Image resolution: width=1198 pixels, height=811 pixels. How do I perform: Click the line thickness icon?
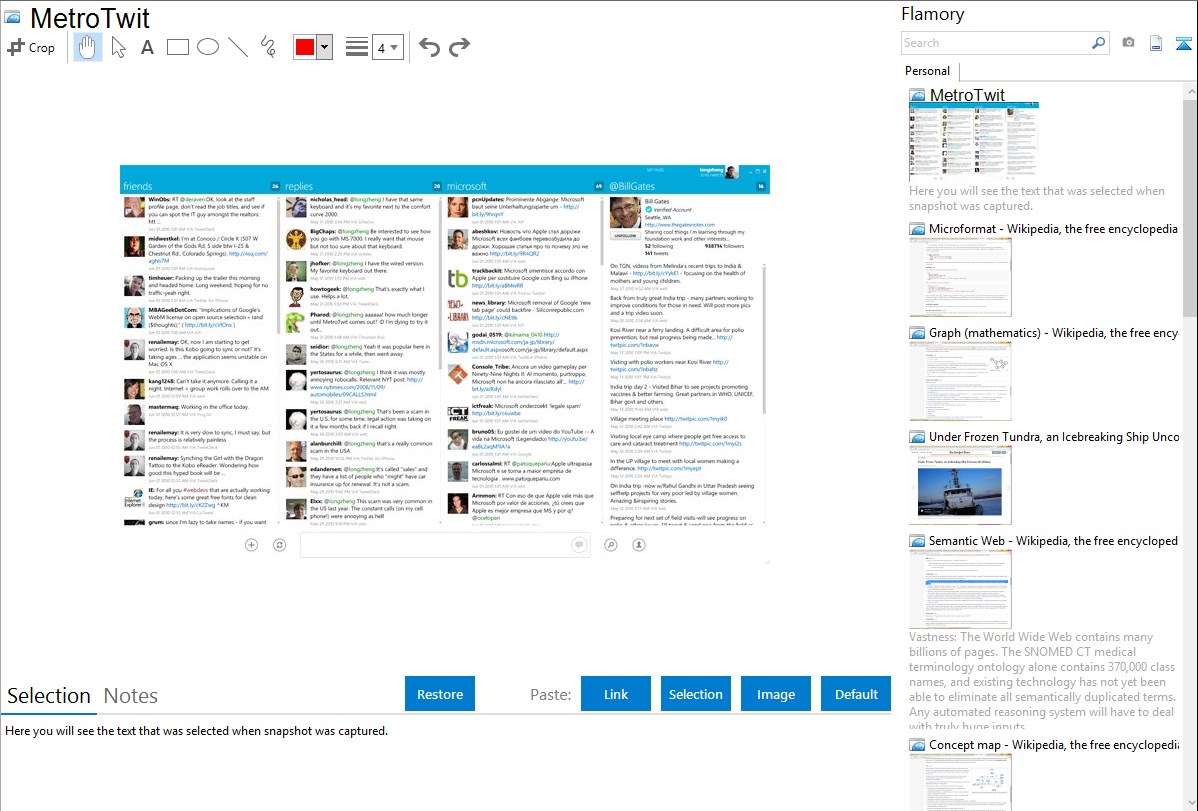click(x=357, y=47)
